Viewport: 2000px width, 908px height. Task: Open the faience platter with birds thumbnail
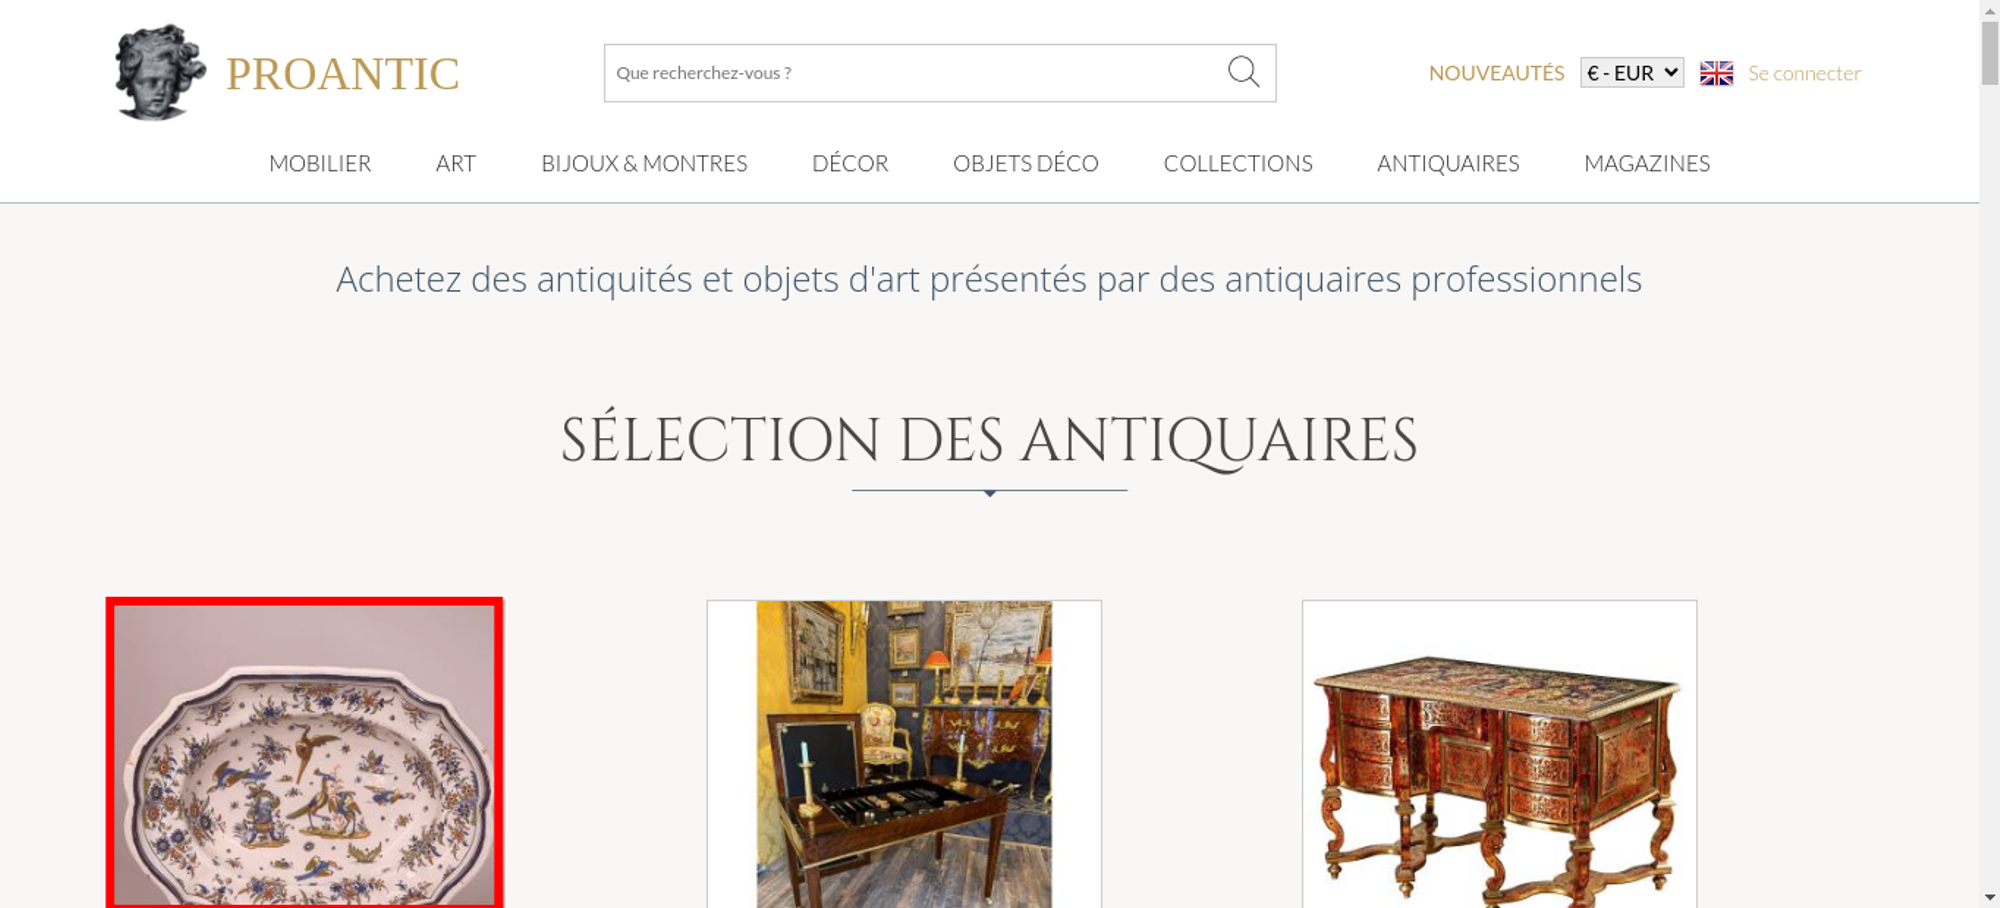[305, 755]
